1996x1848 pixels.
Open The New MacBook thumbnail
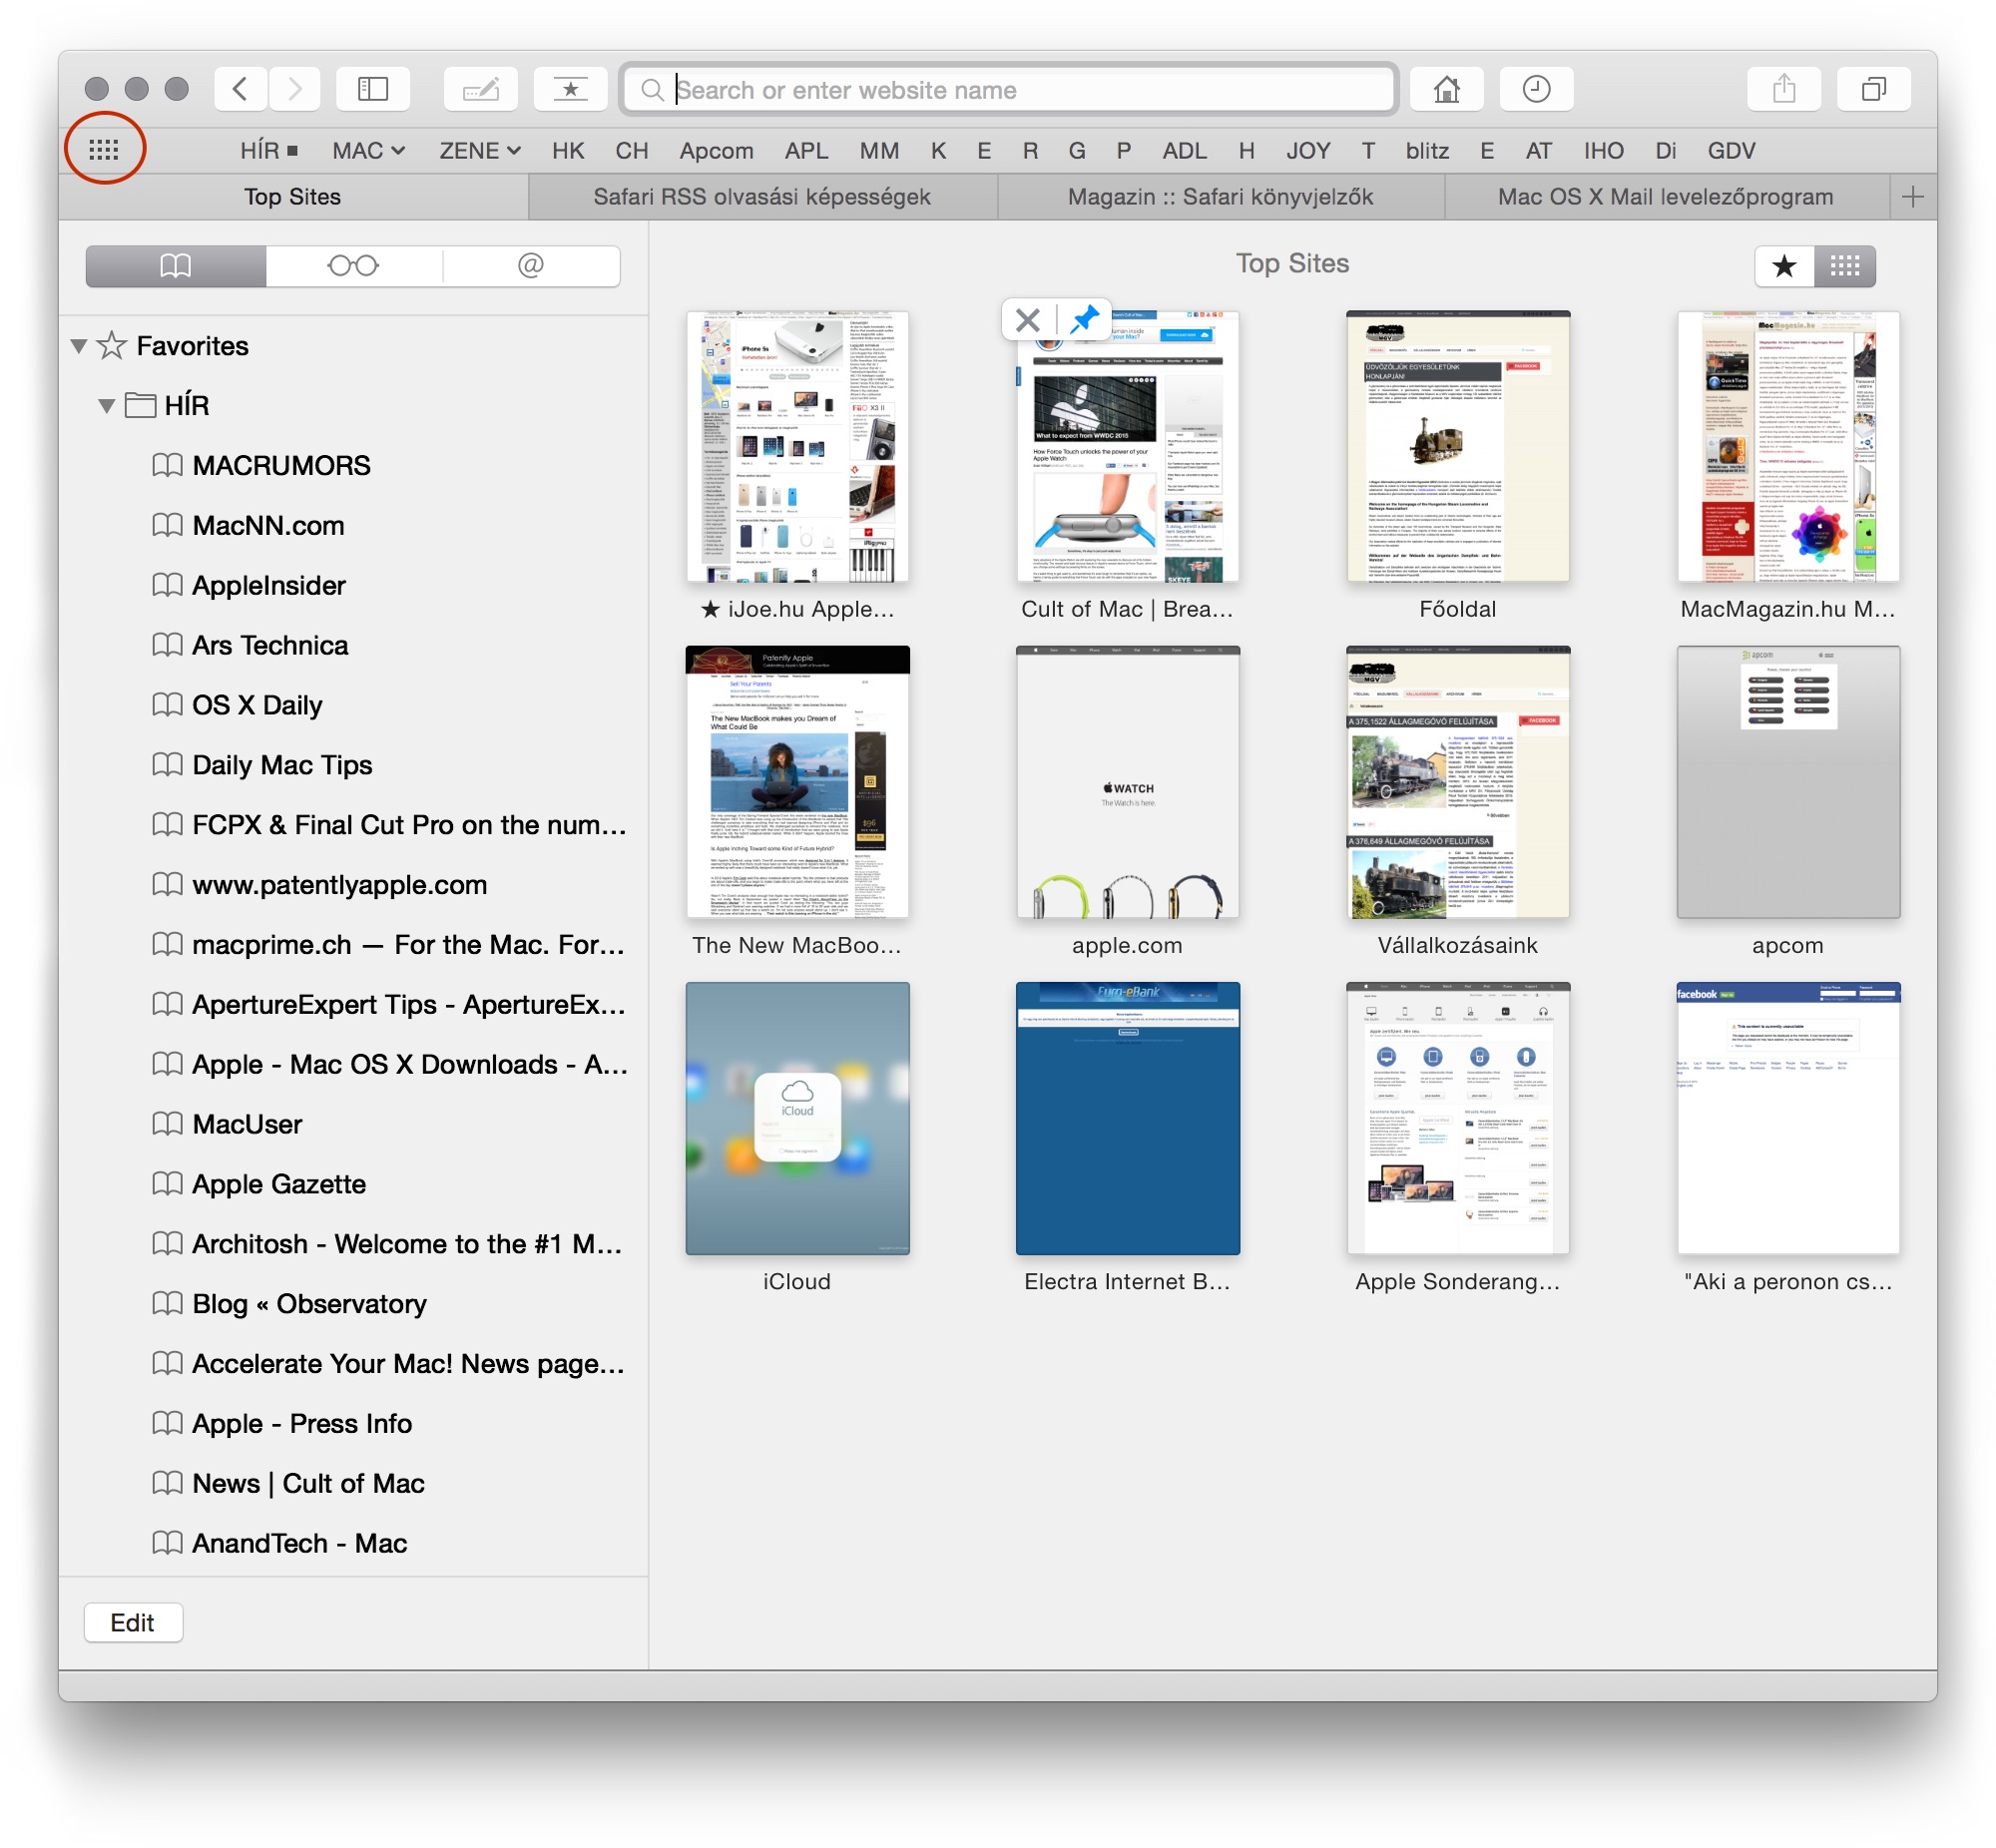point(797,782)
